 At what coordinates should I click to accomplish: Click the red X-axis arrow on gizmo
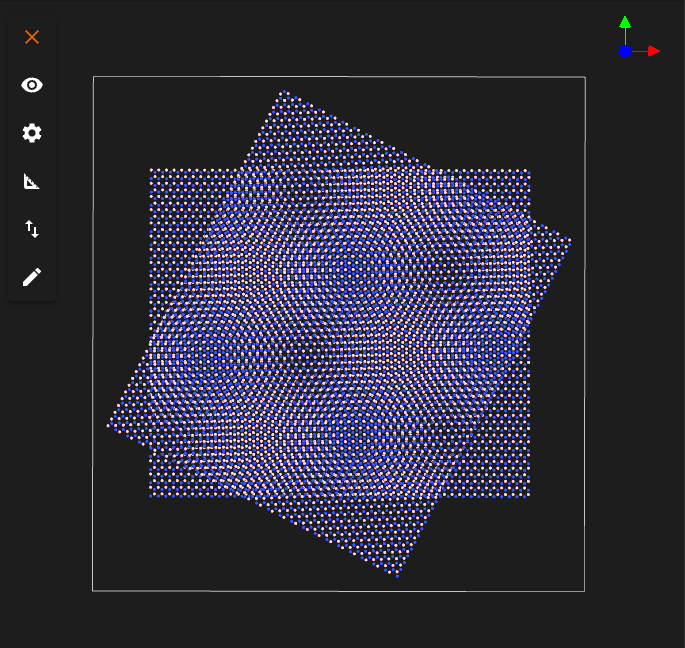click(654, 51)
